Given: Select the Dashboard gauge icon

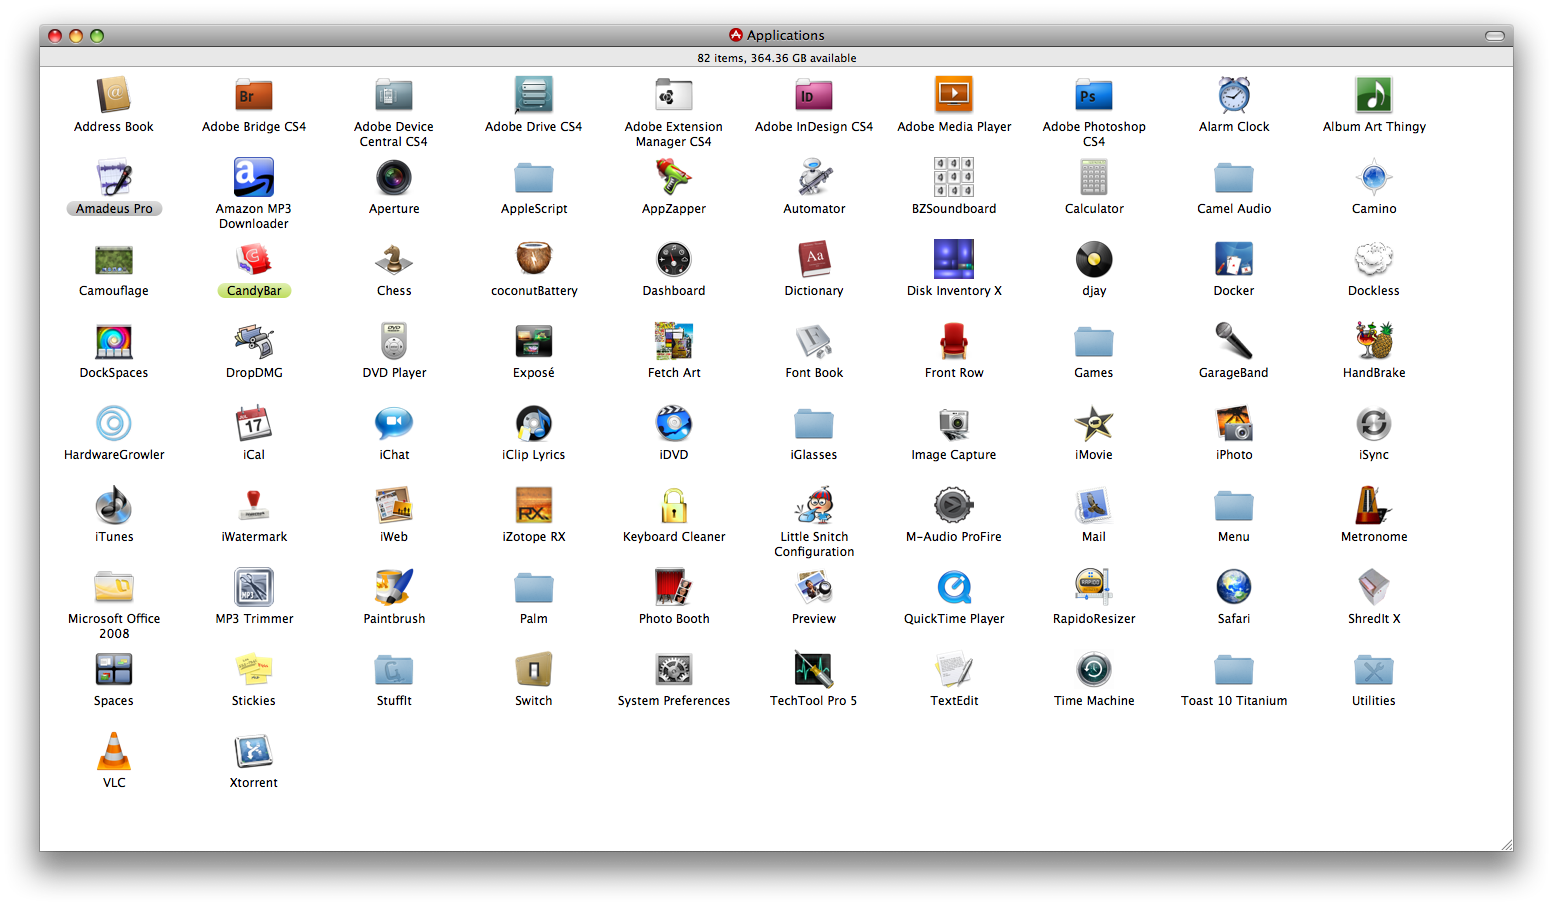Looking at the screenshot, I should pyautogui.click(x=674, y=259).
